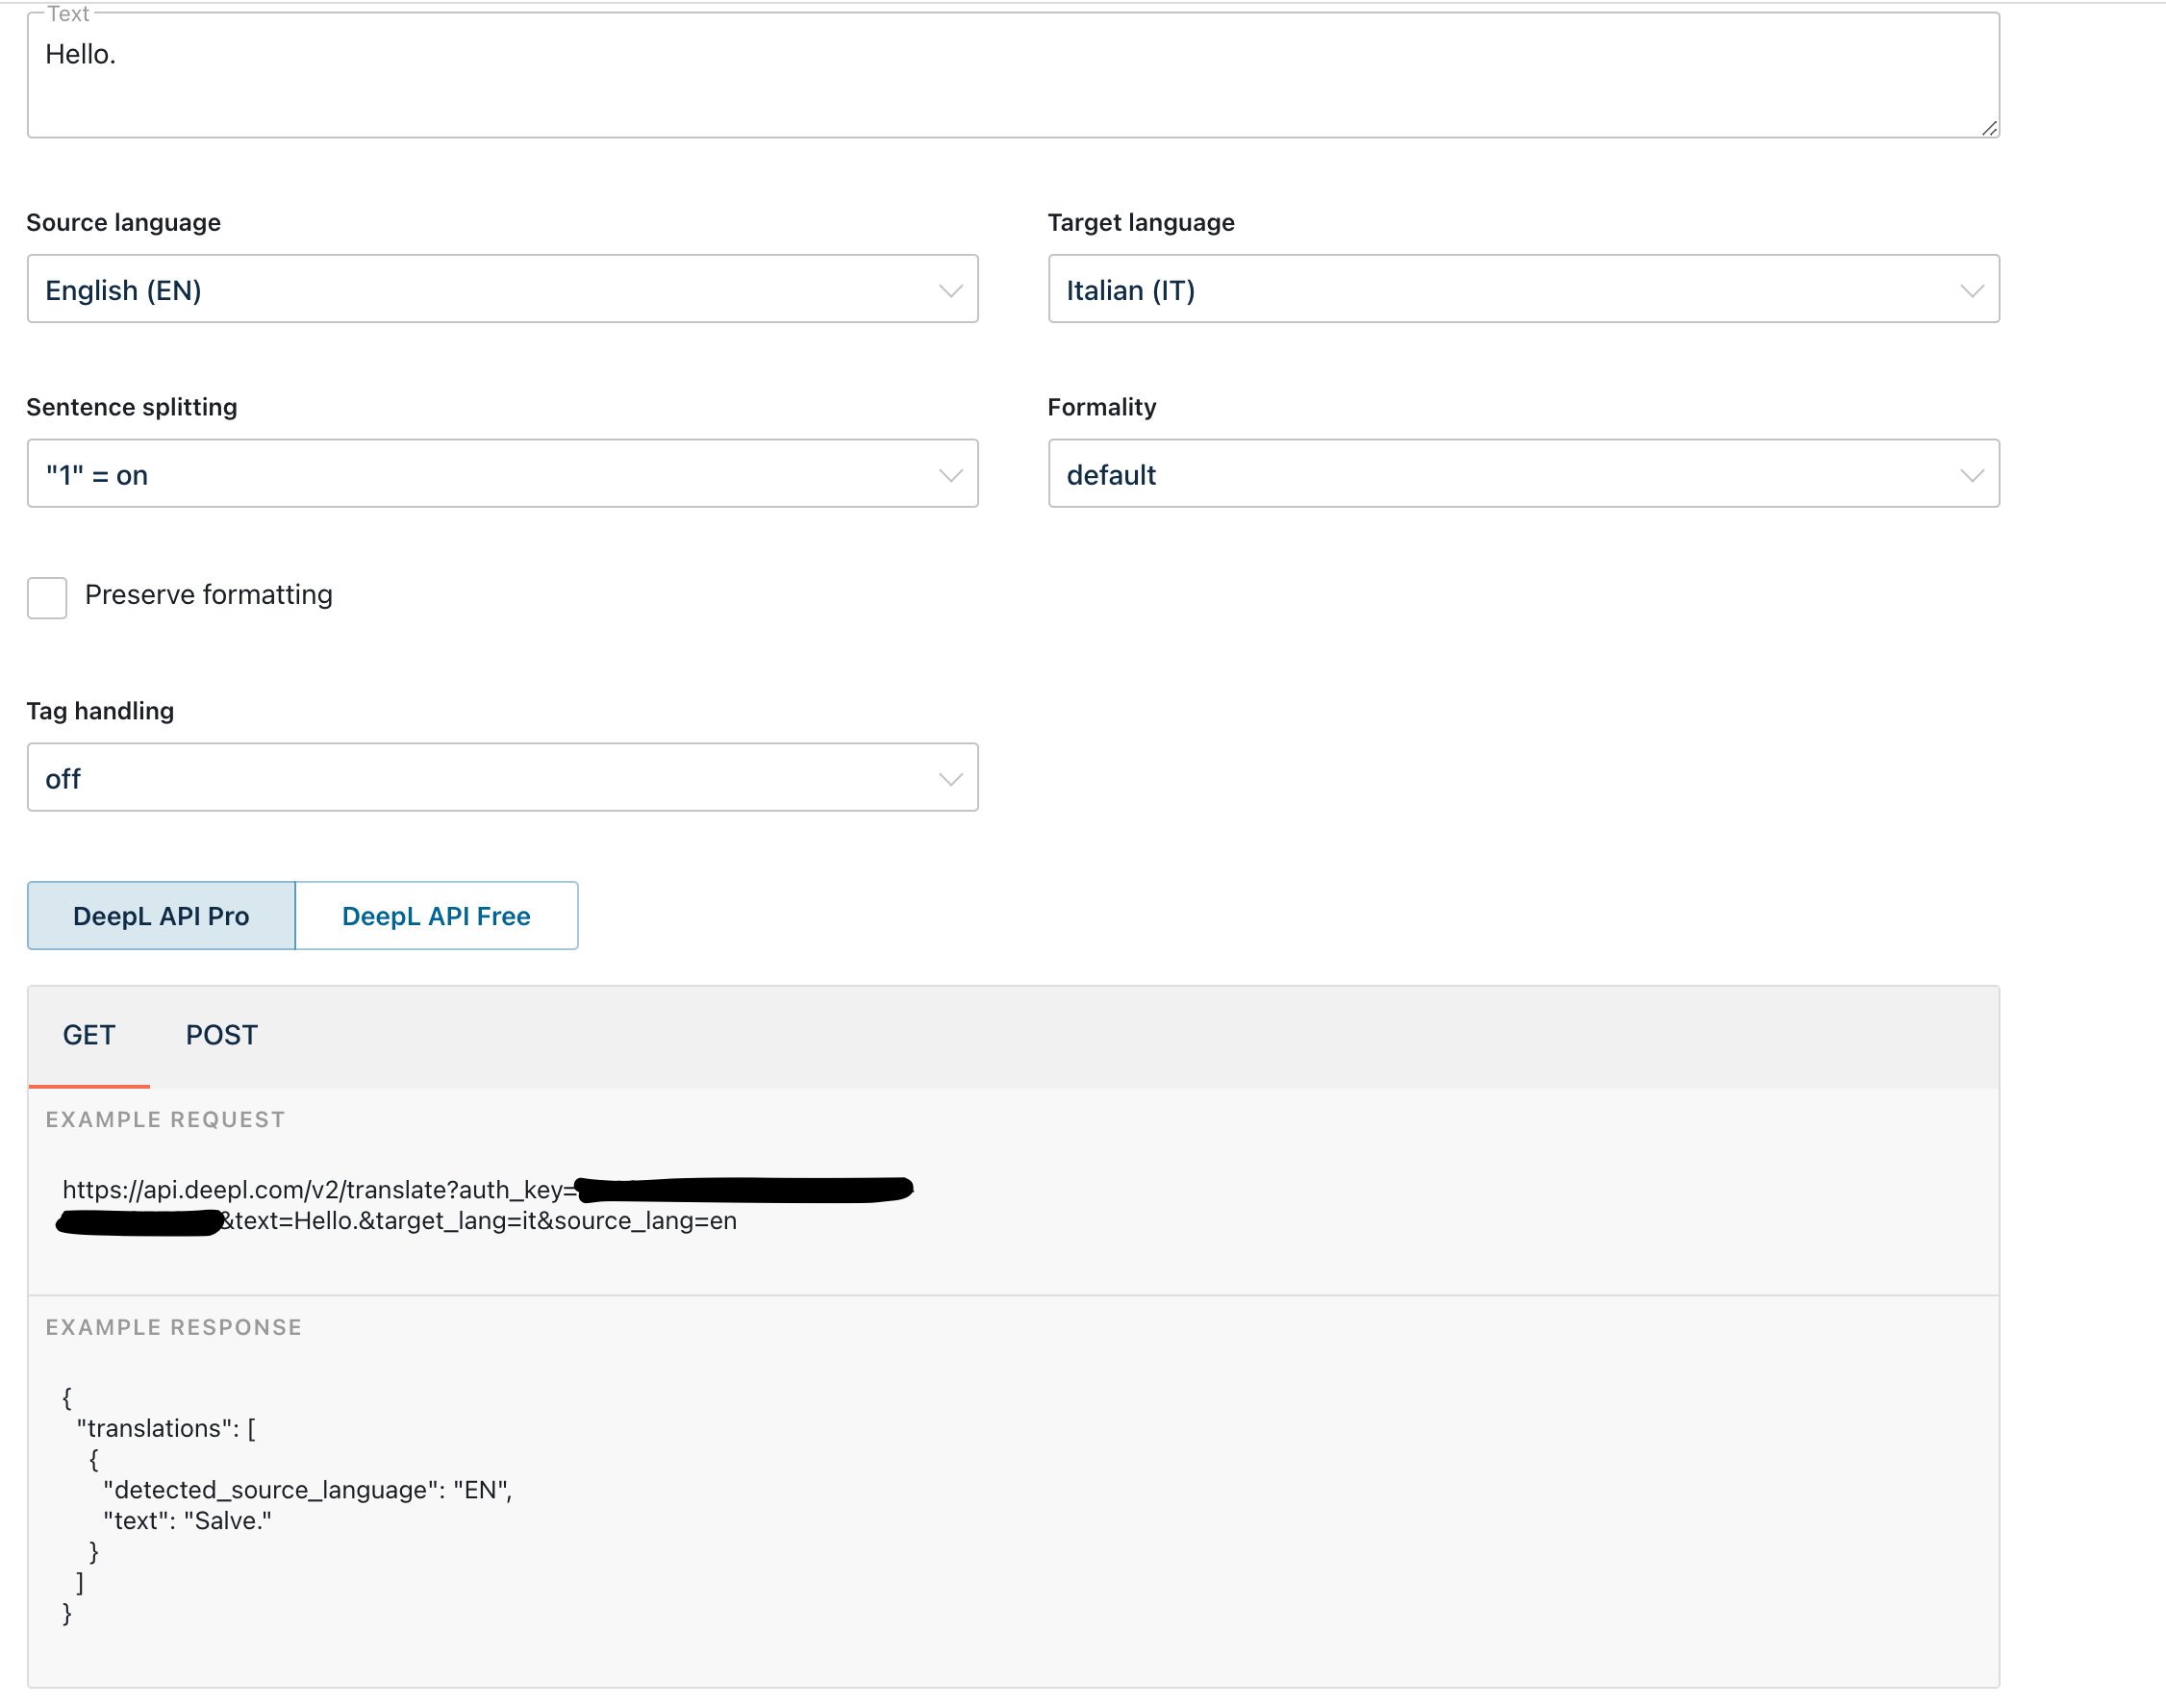This screenshot has width=2166, height=1708.
Task: Click the Preserve formatting label
Action: pyautogui.click(x=208, y=595)
